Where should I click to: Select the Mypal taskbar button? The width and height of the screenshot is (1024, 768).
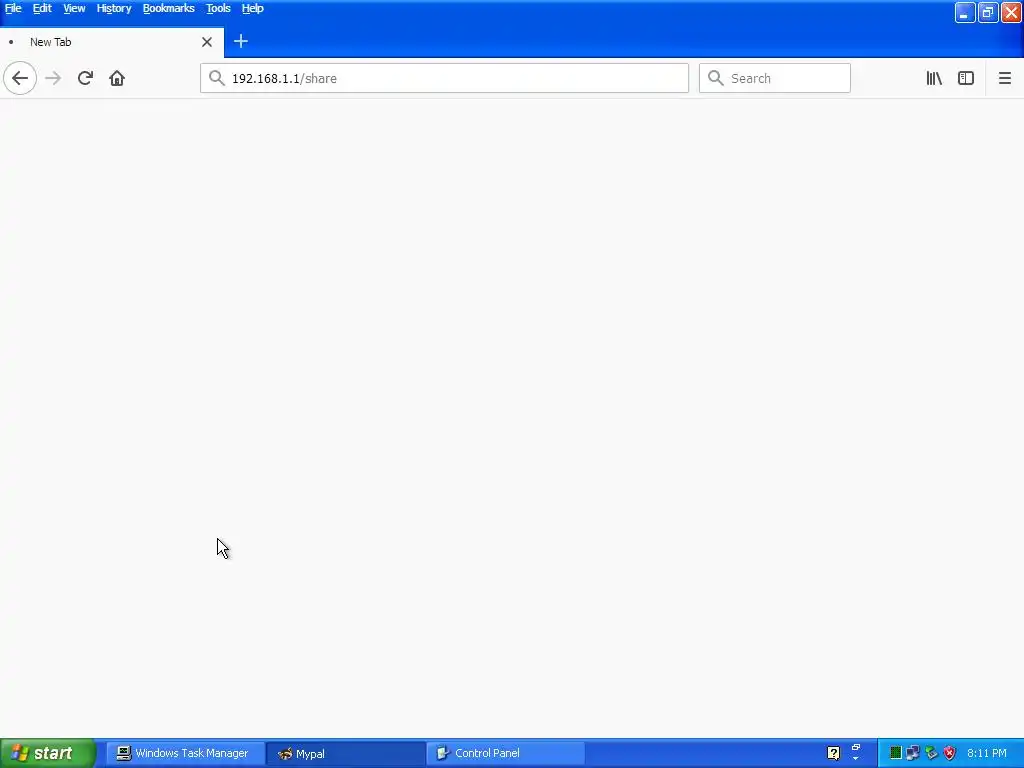point(345,754)
